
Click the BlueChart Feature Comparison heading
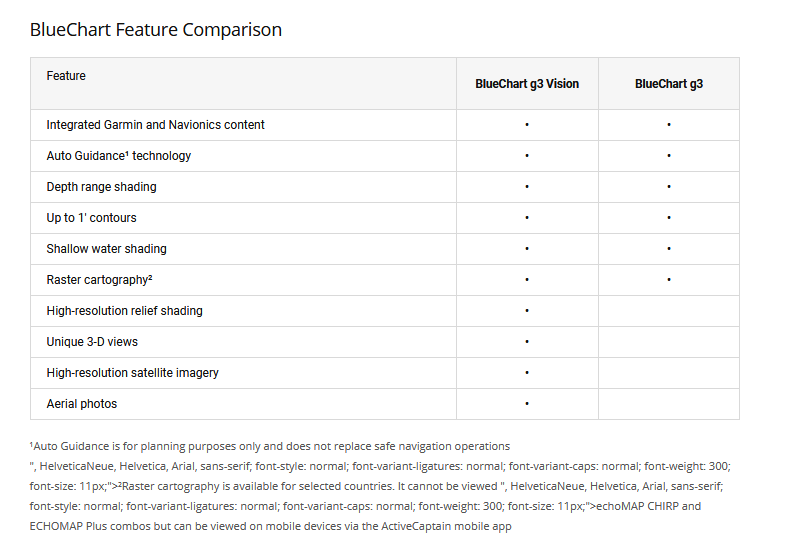156,30
